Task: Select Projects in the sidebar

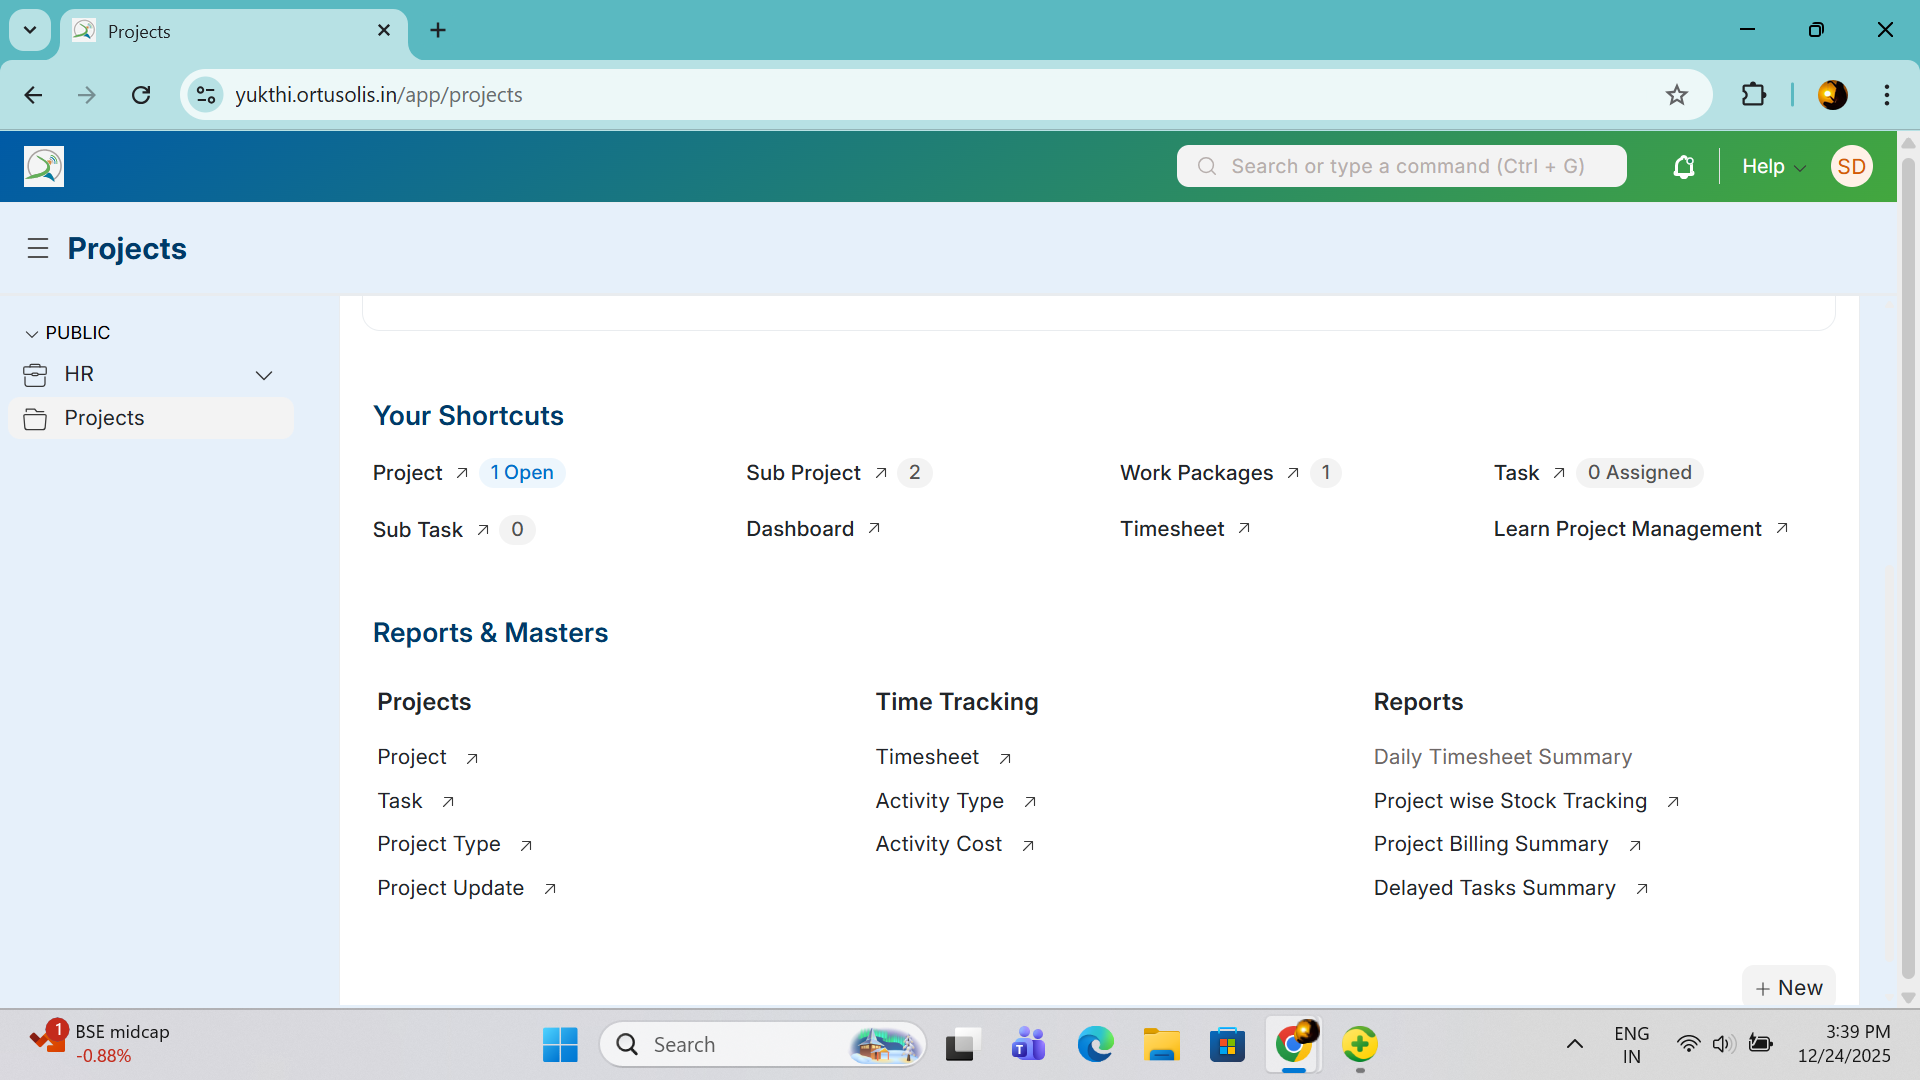Action: click(104, 418)
